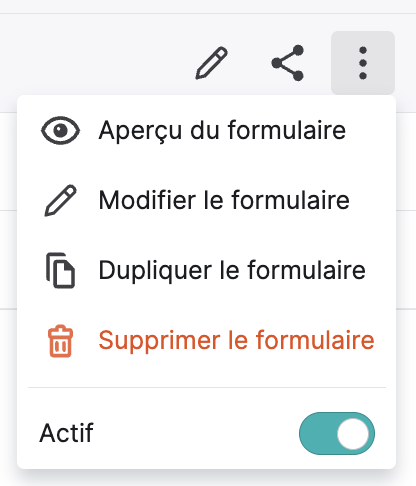Click the top strip above the toolbar icons
The height and width of the screenshot is (486, 416).
[x=208, y=7]
